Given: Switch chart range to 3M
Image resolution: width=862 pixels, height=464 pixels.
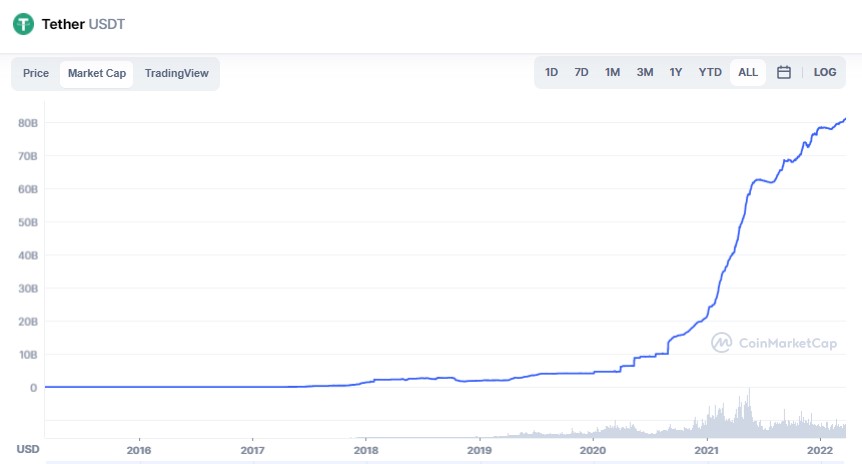Looking at the screenshot, I should 645,73.
